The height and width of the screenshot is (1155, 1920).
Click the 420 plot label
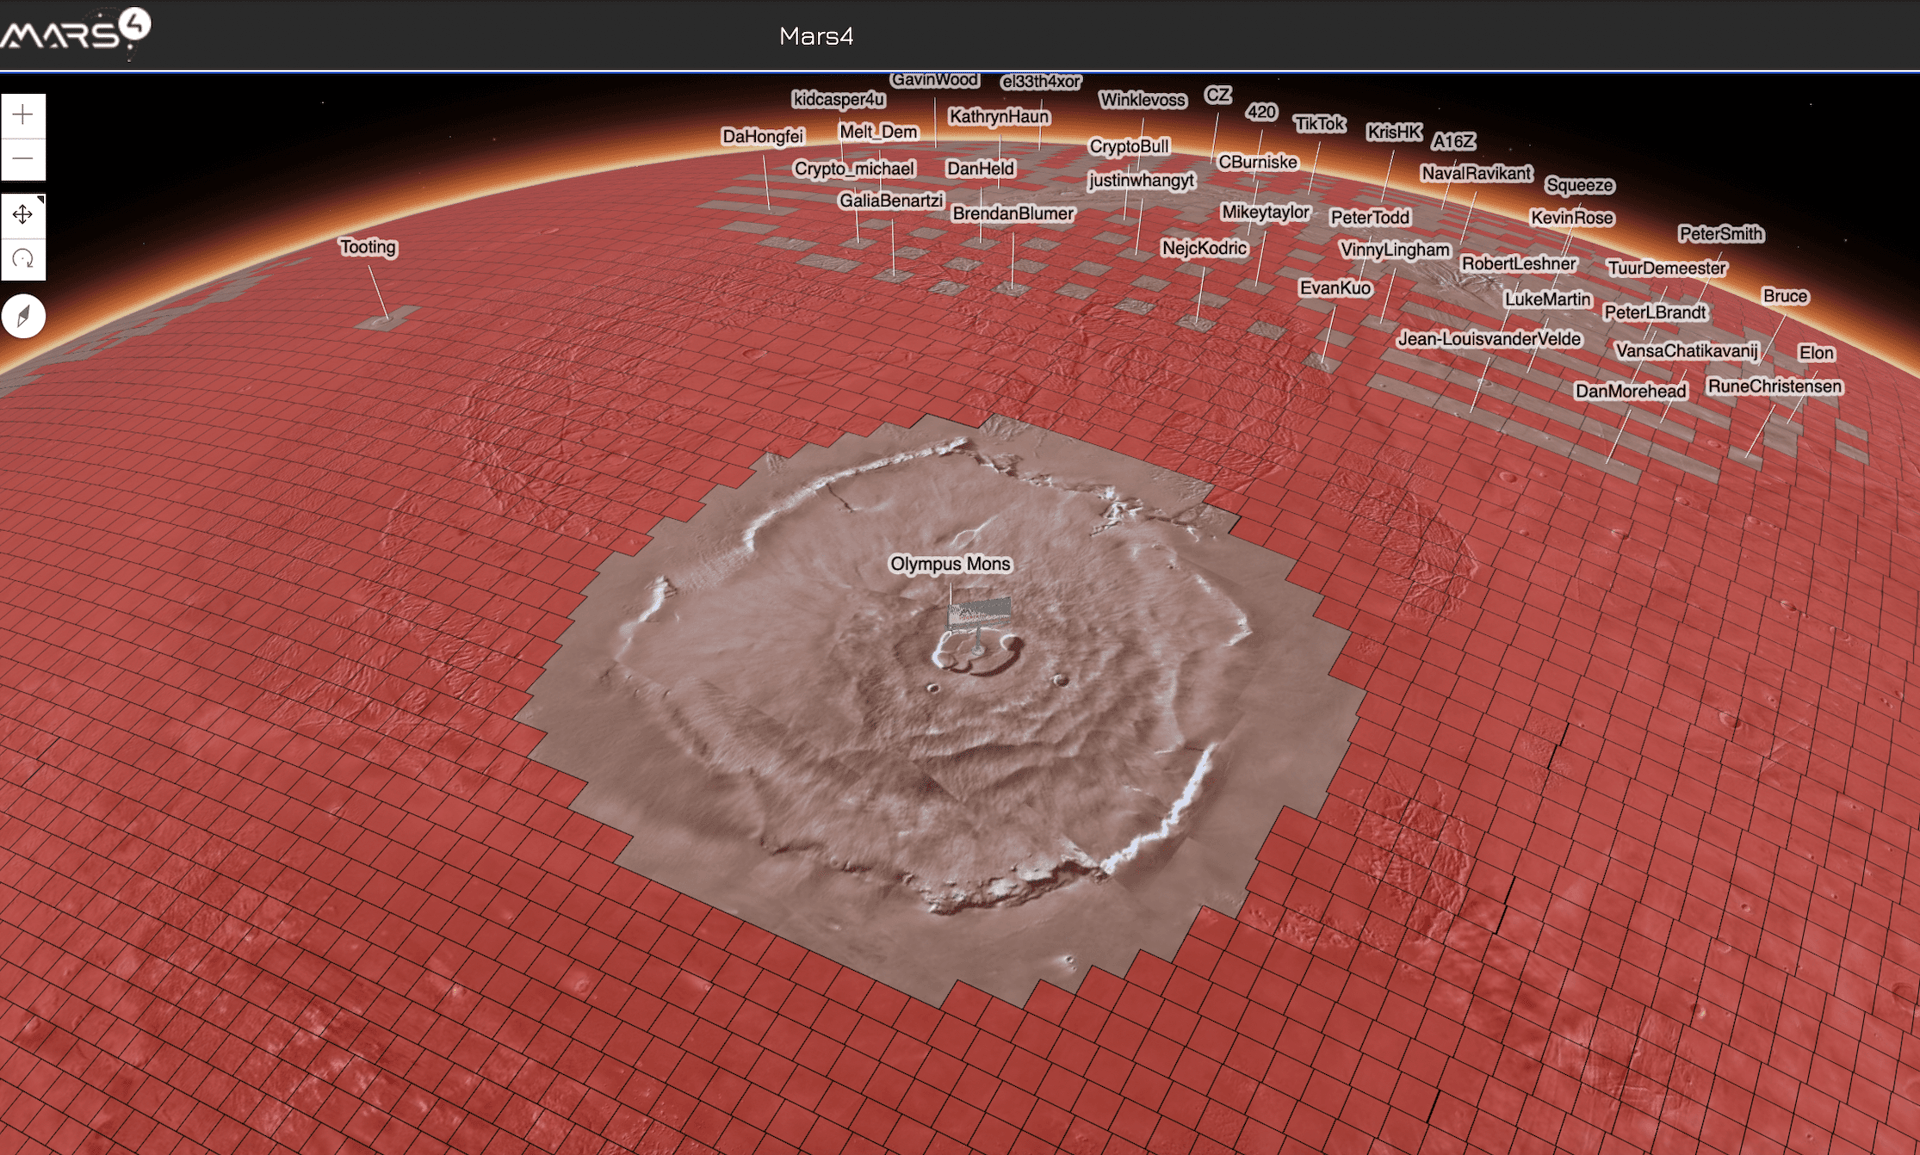coord(1263,112)
